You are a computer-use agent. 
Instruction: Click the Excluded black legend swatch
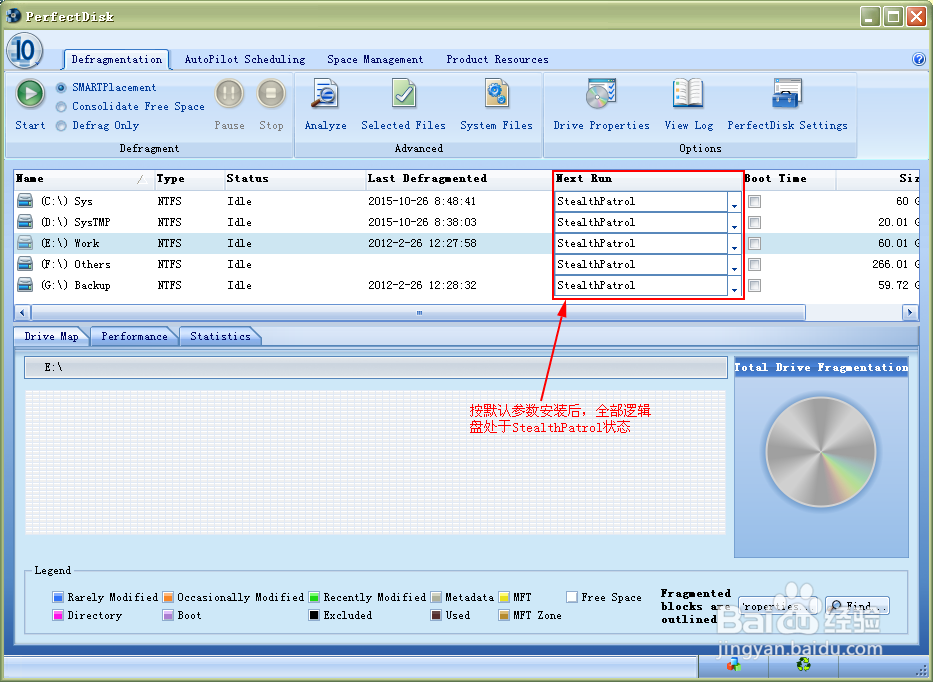pos(314,615)
